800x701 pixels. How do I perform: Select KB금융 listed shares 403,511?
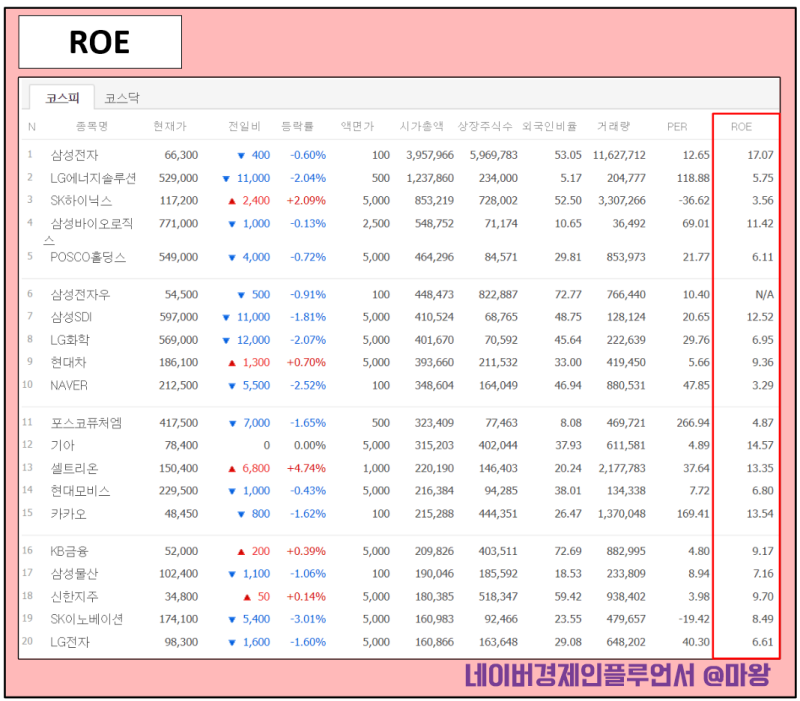pyautogui.click(x=498, y=551)
